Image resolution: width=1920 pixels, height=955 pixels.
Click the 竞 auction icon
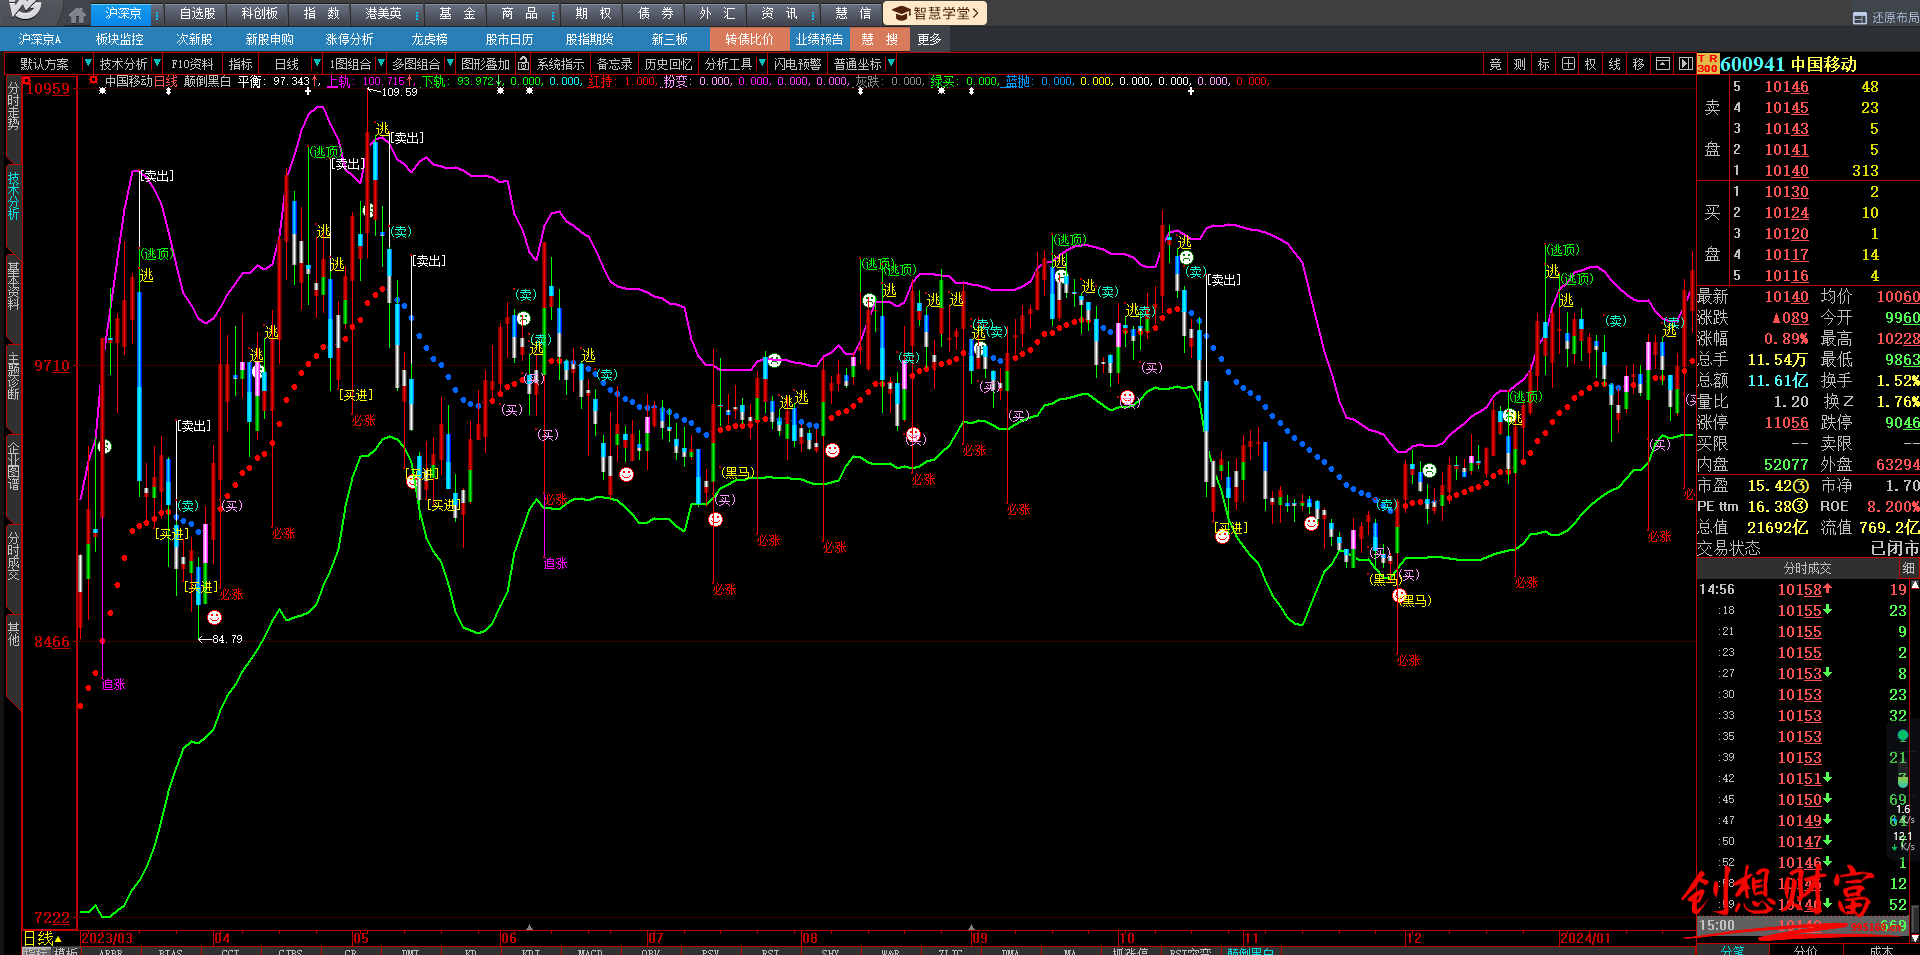coord(1495,64)
